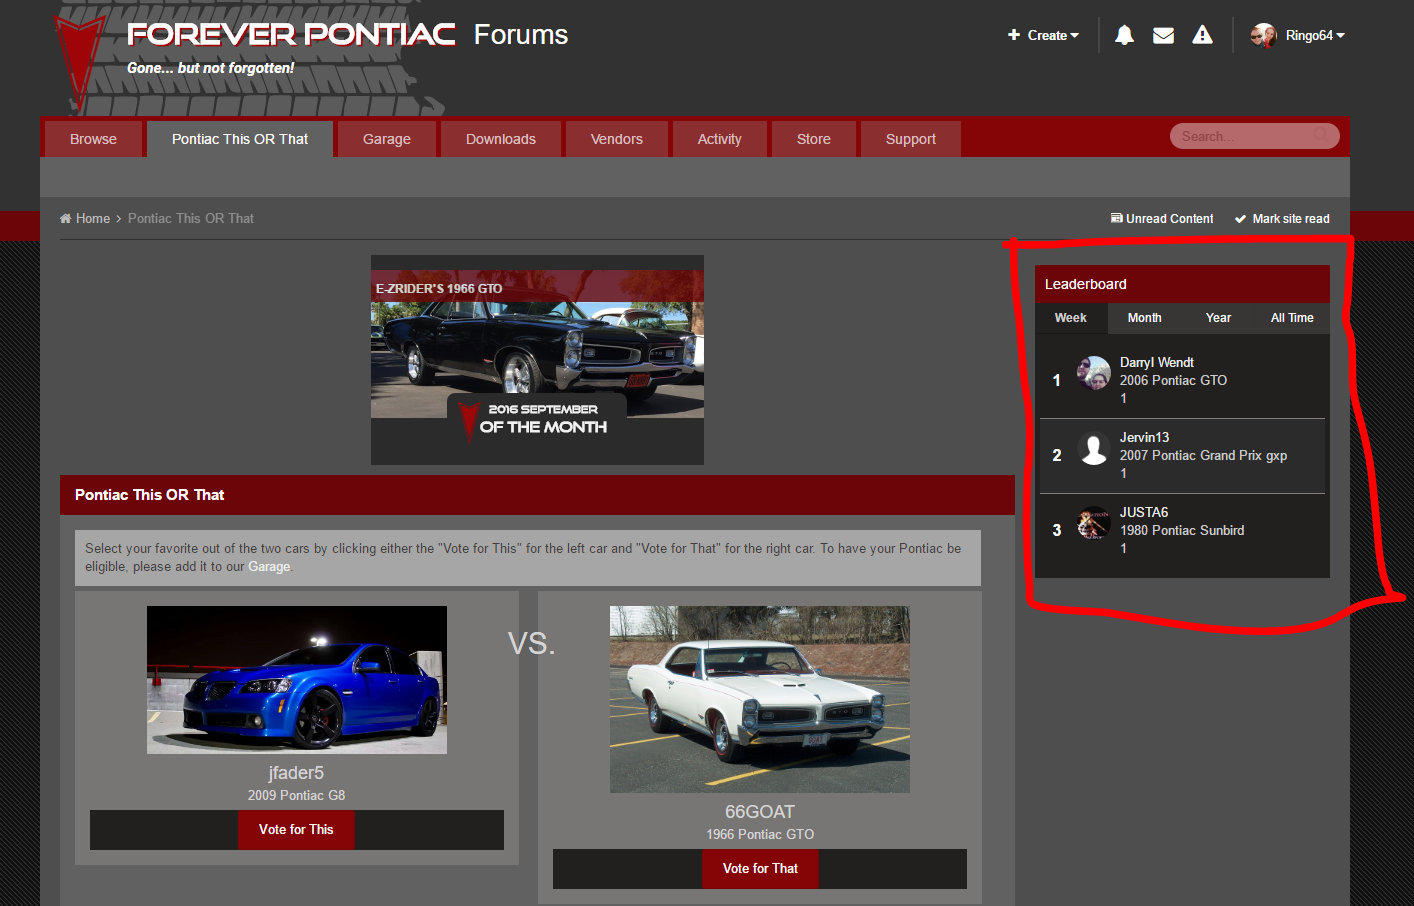Open the Vendors nav tab
The width and height of the screenshot is (1414, 906).
tap(617, 139)
